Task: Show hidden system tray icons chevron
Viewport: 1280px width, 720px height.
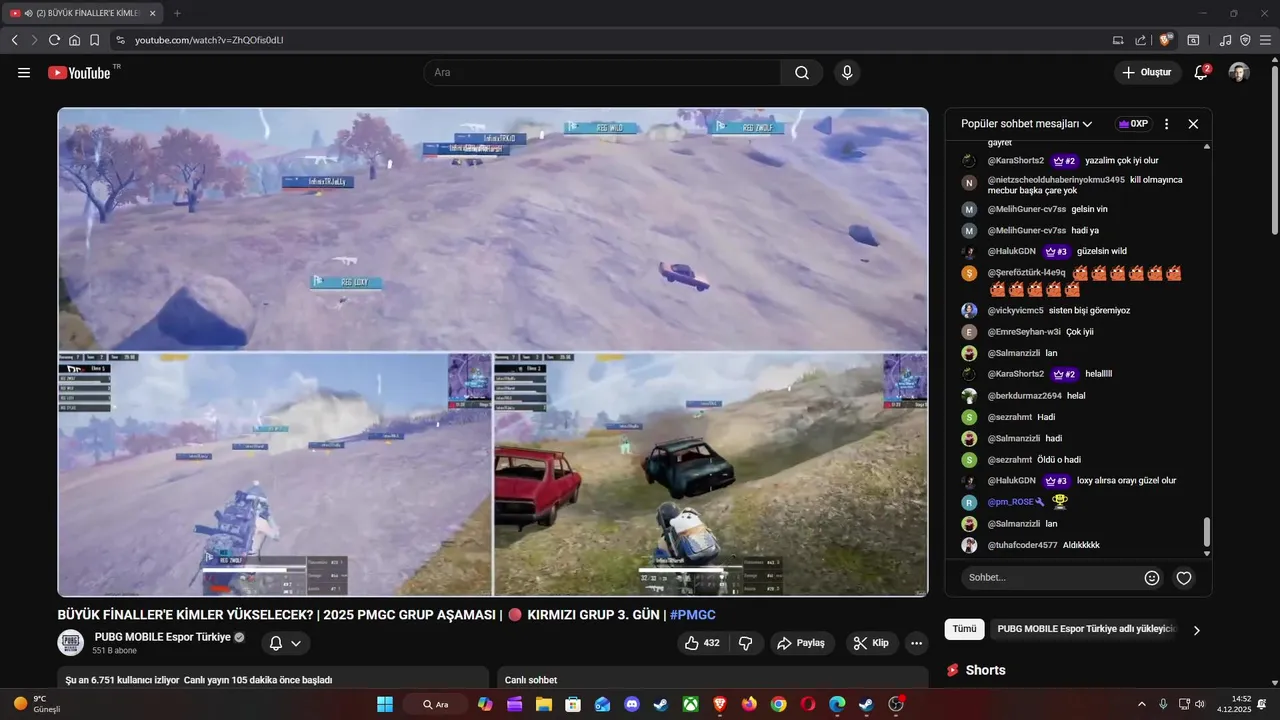Action: point(1142,704)
